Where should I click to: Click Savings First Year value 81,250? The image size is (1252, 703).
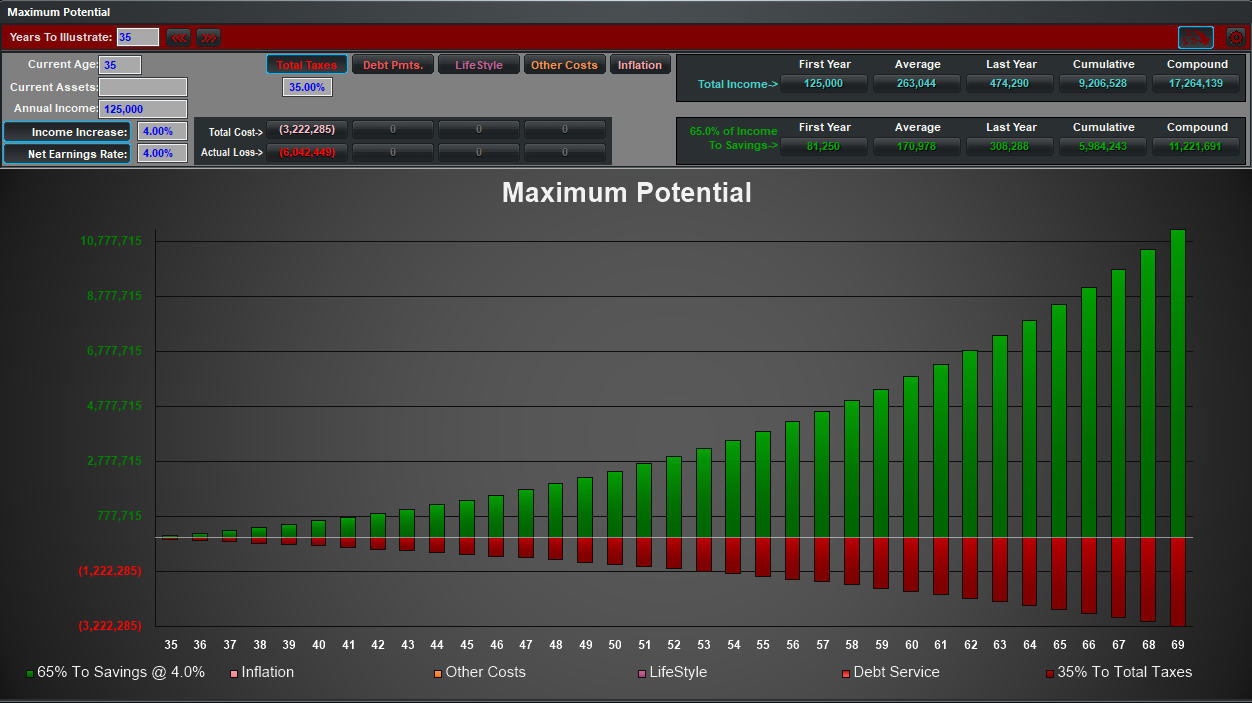824,146
